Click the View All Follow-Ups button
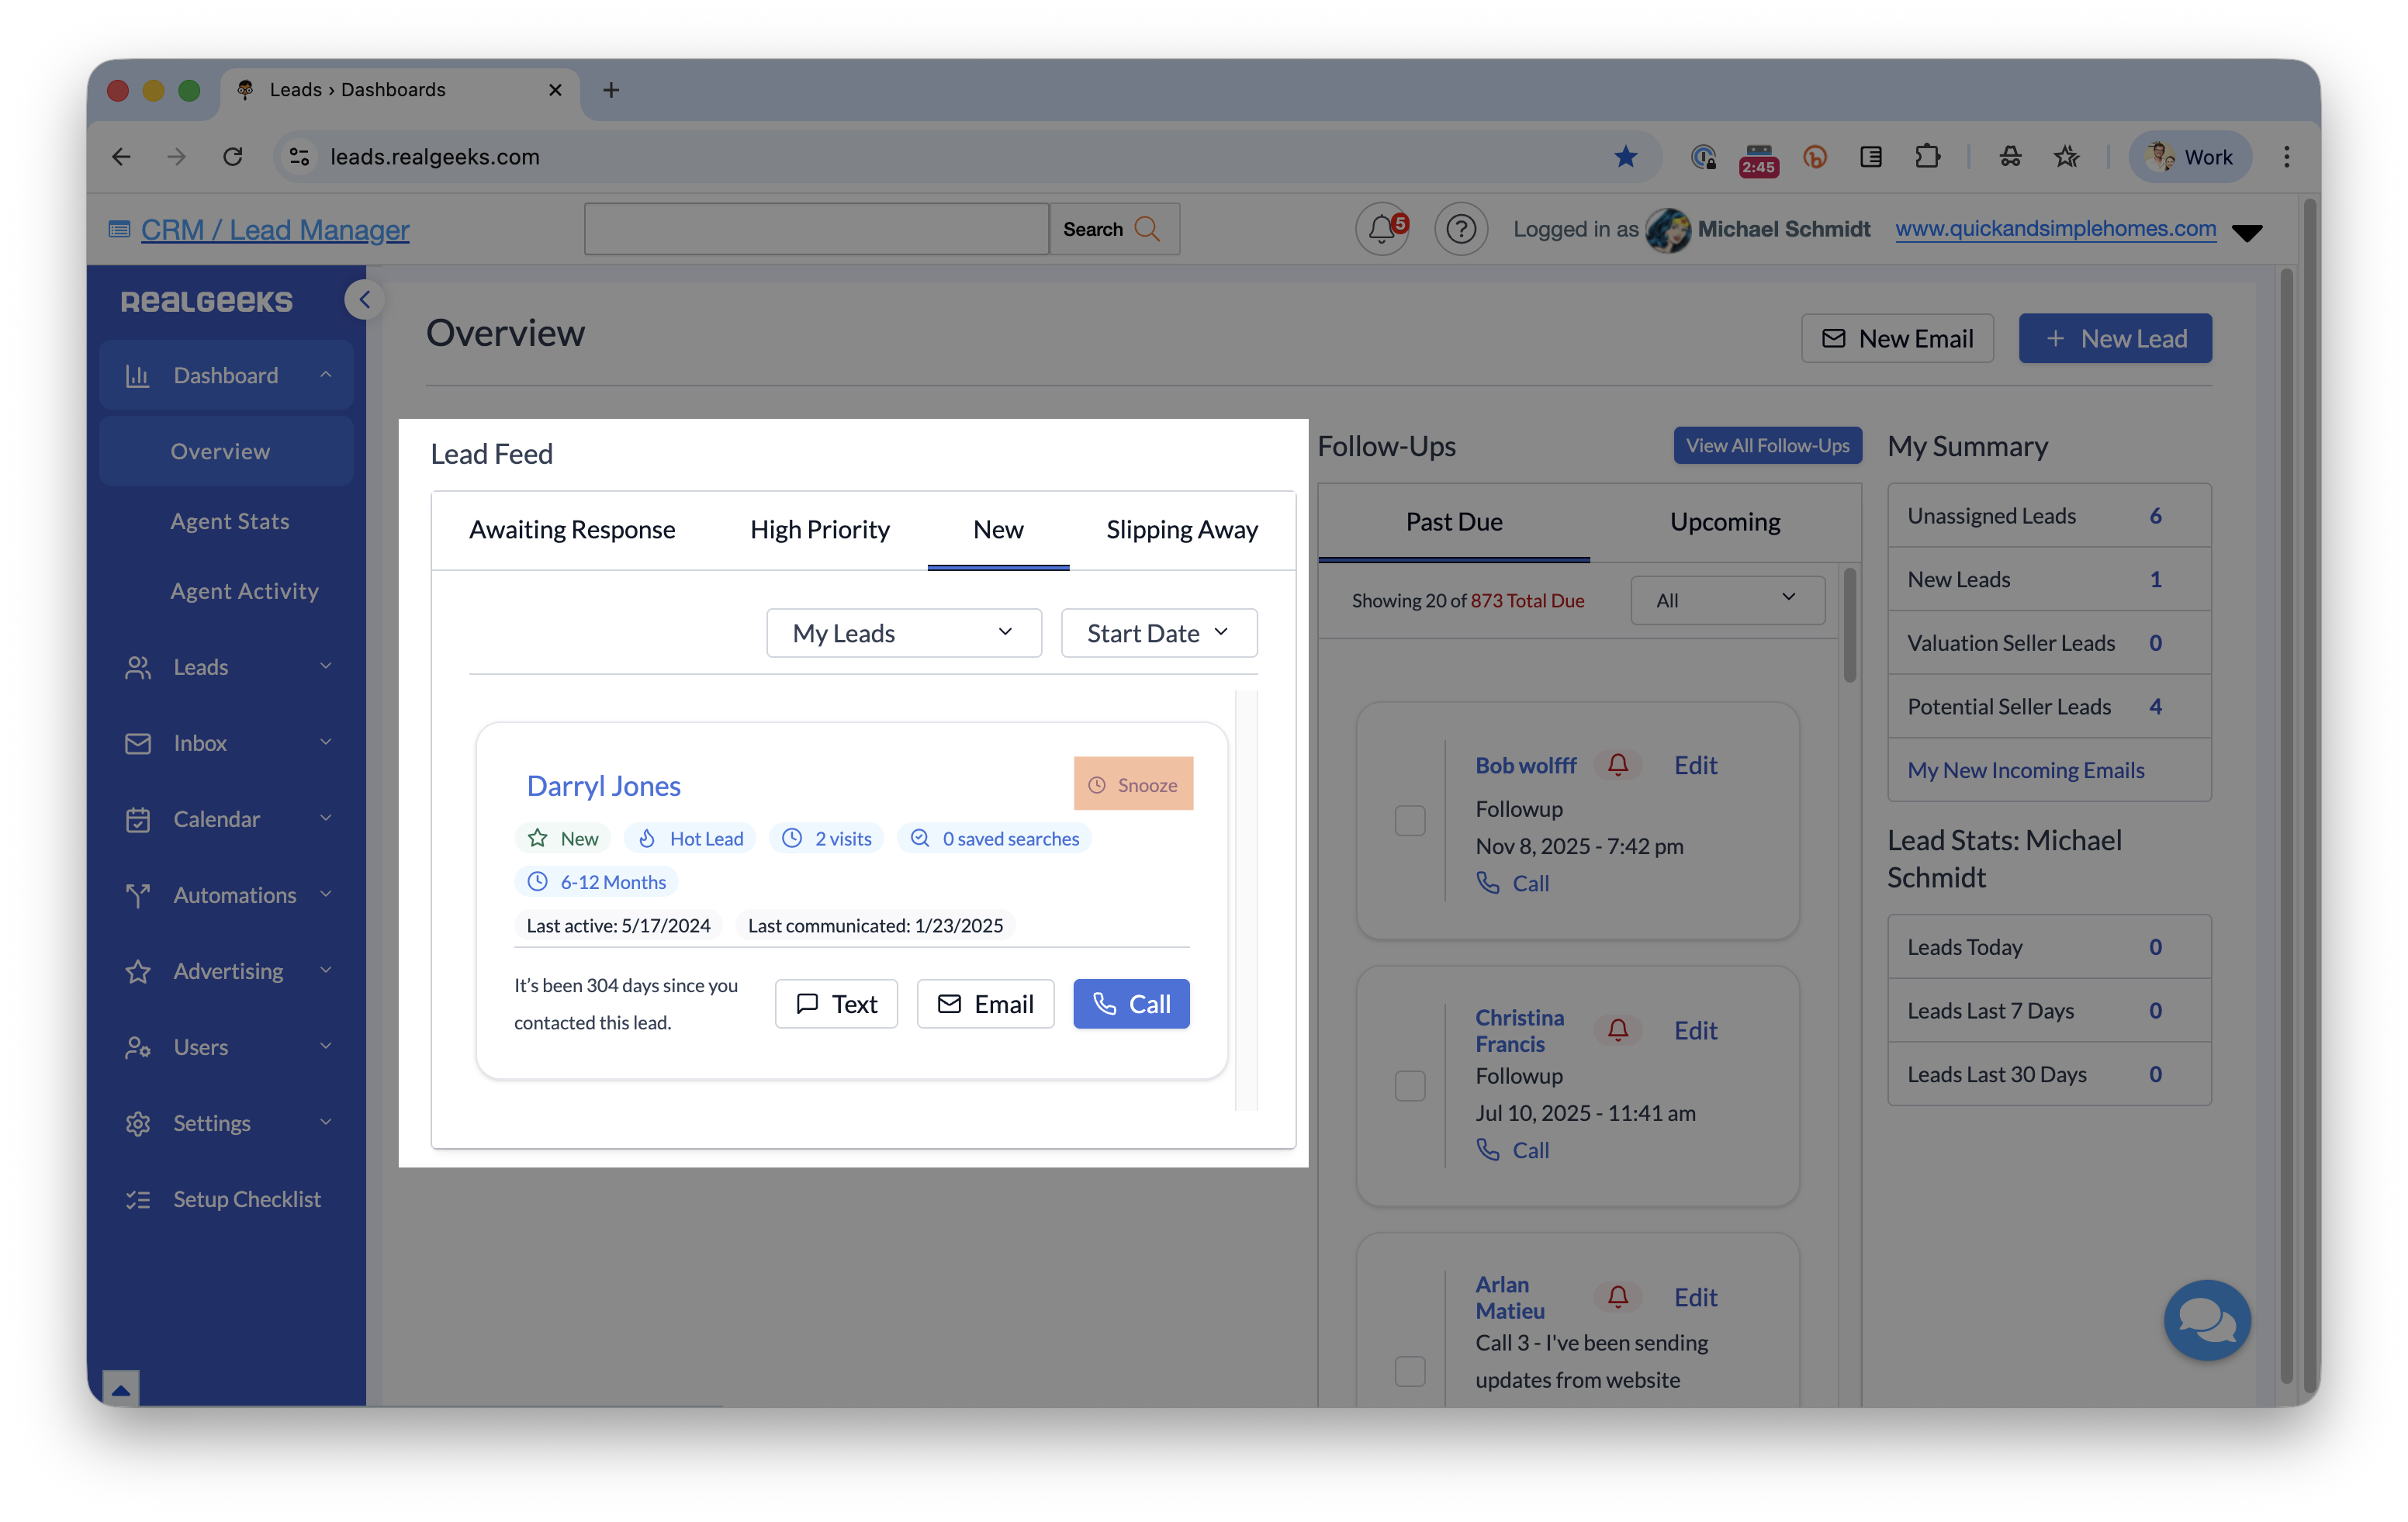Viewport: 2408px width, 1522px height. [1767, 445]
